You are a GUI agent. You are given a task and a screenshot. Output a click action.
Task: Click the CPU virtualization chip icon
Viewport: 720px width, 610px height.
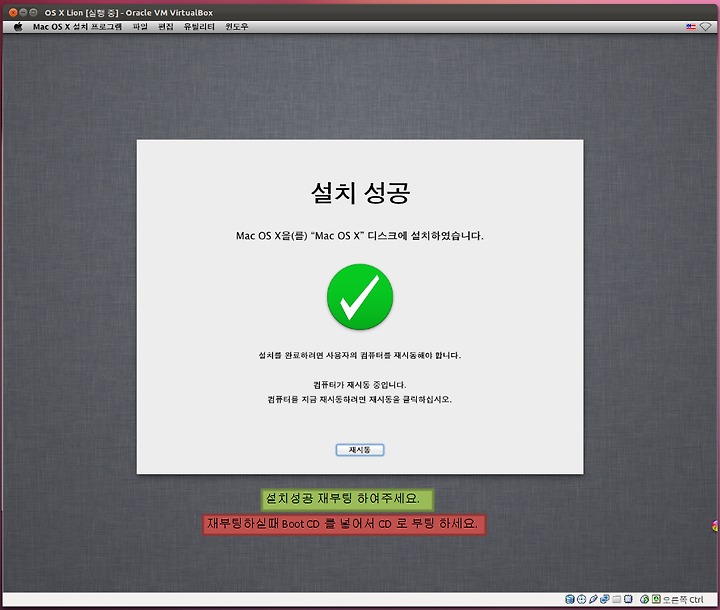pos(628,599)
